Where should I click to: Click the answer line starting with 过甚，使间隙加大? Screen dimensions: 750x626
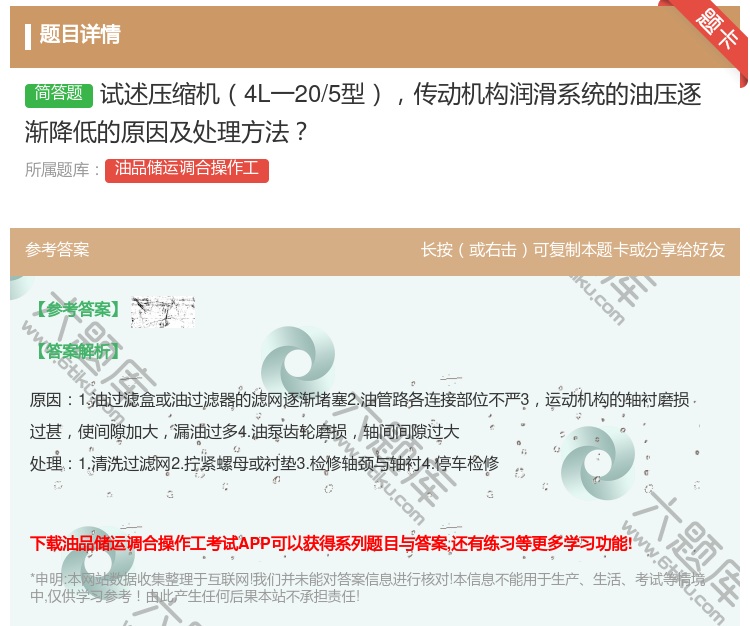pyautogui.click(x=244, y=432)
